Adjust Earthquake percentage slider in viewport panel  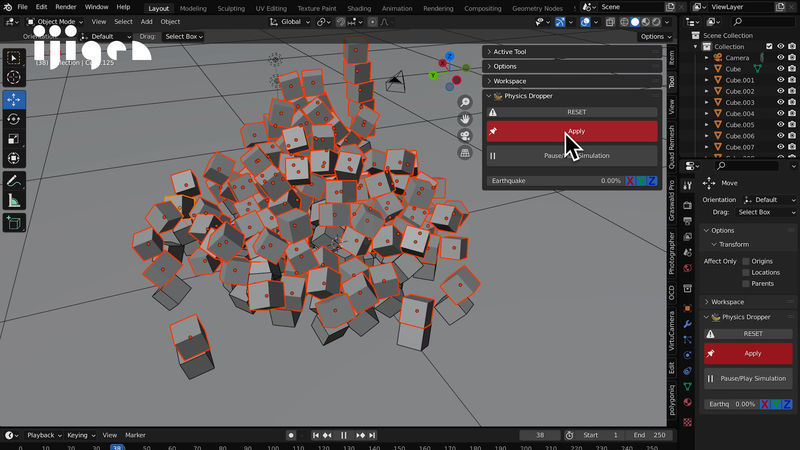[x=555, y=181]
